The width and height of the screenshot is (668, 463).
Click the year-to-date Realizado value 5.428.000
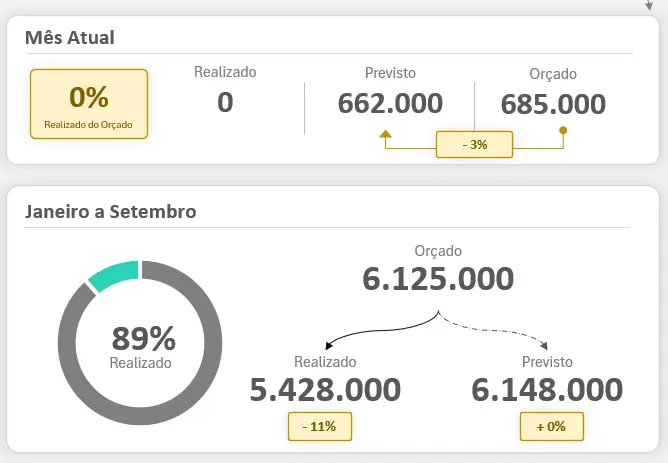pyautogui.click(x=326, y=389)
